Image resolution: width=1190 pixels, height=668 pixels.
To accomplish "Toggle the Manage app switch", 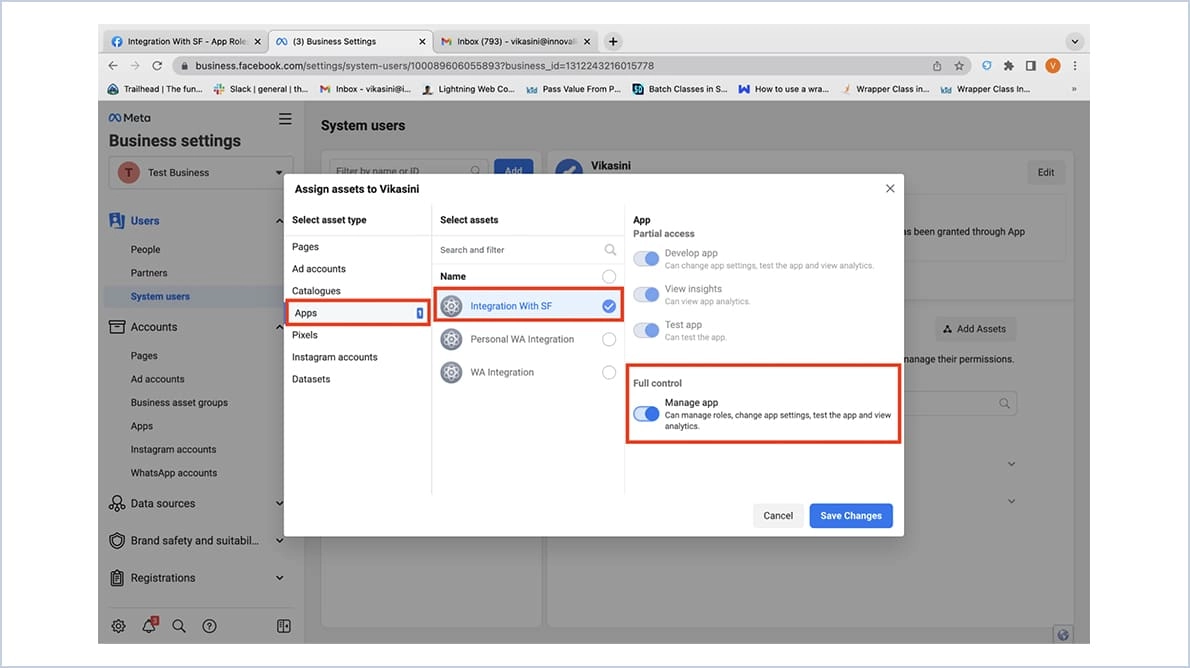I will pyautogui.click(x=647, y=414).
